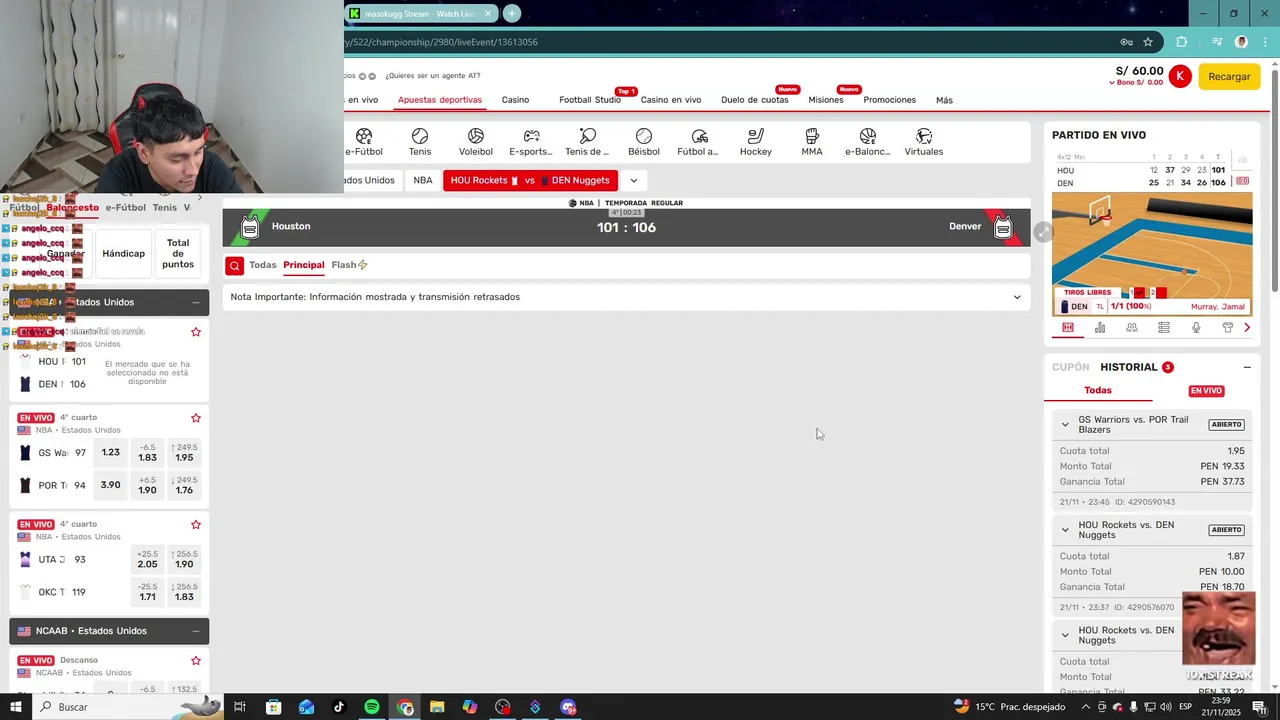Show the court view in live match panel

coord(1068,327)
